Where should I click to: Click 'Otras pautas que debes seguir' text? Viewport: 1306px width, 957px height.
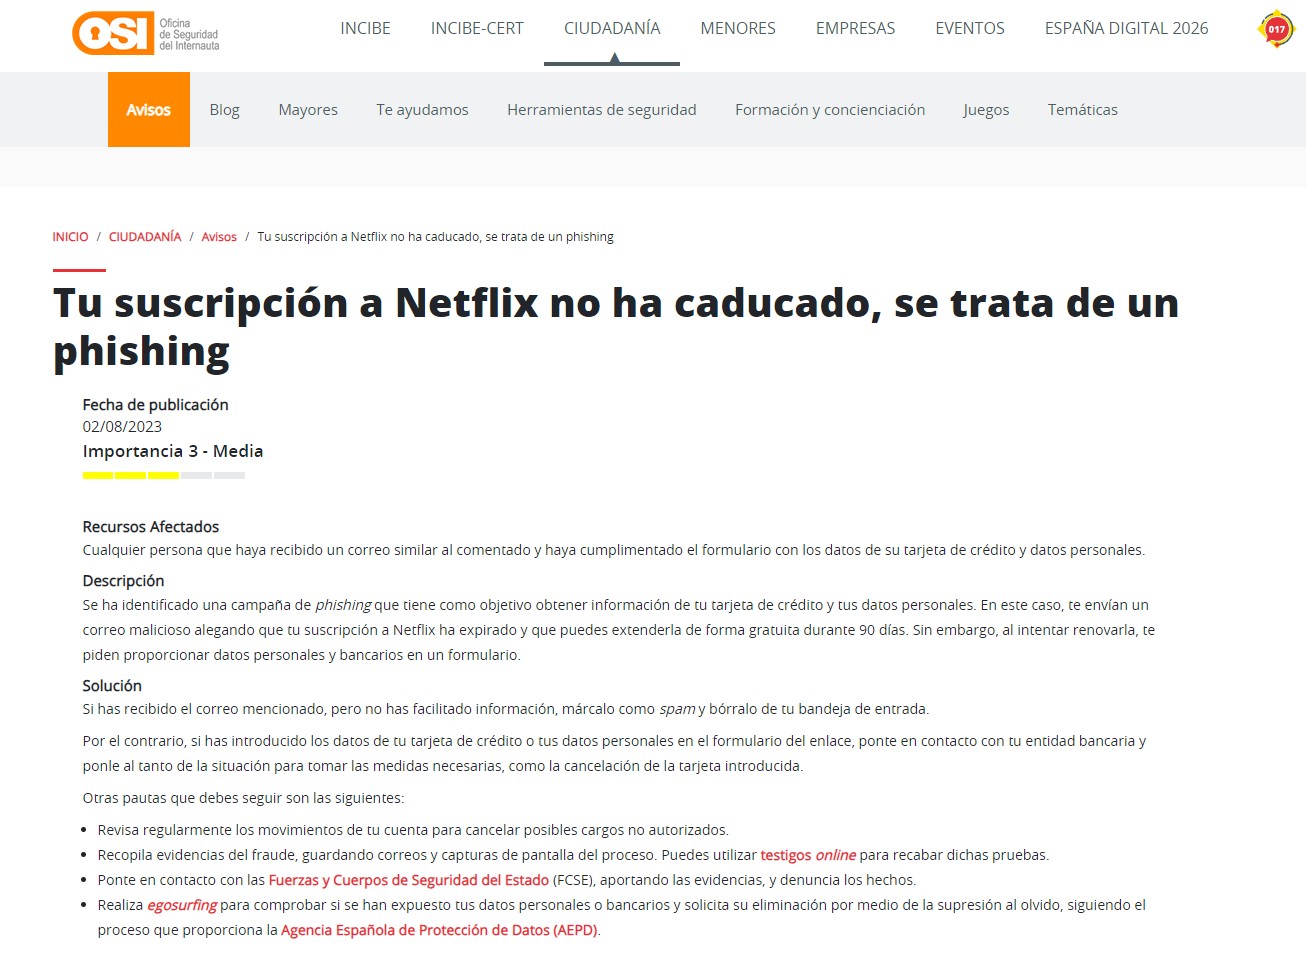[243, 798]
